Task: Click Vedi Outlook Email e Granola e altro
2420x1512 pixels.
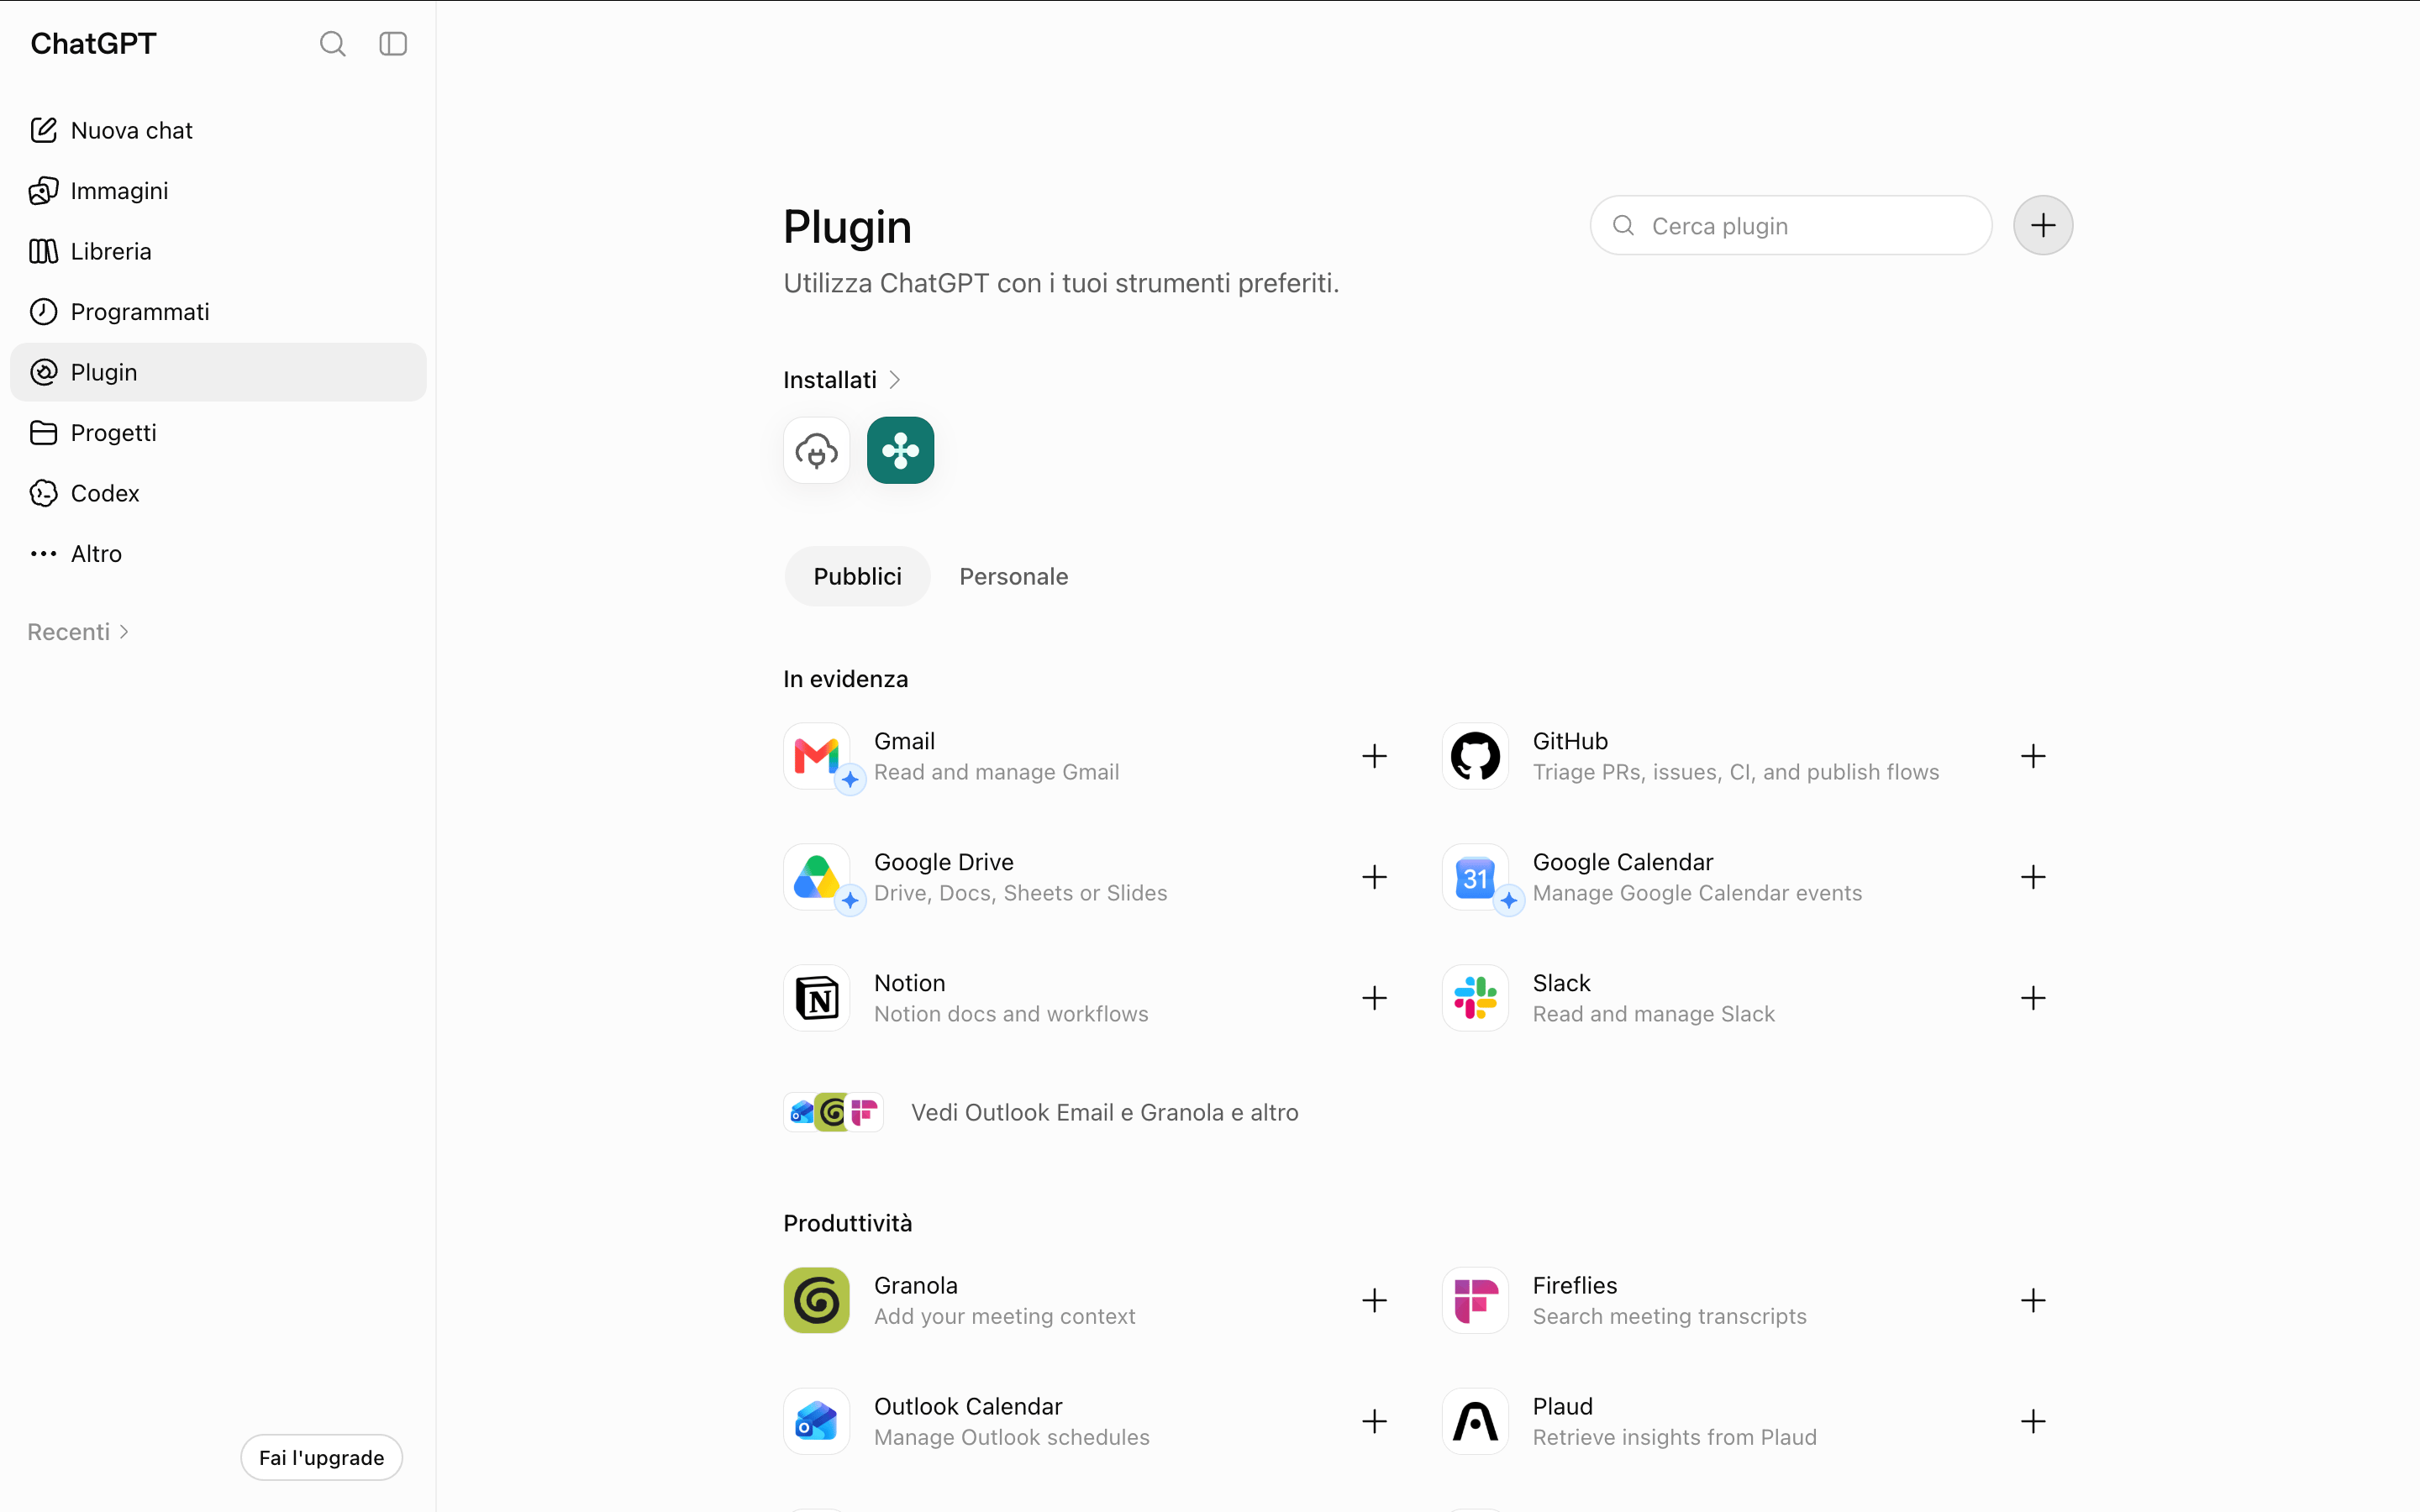Action: [1104, 1112]
